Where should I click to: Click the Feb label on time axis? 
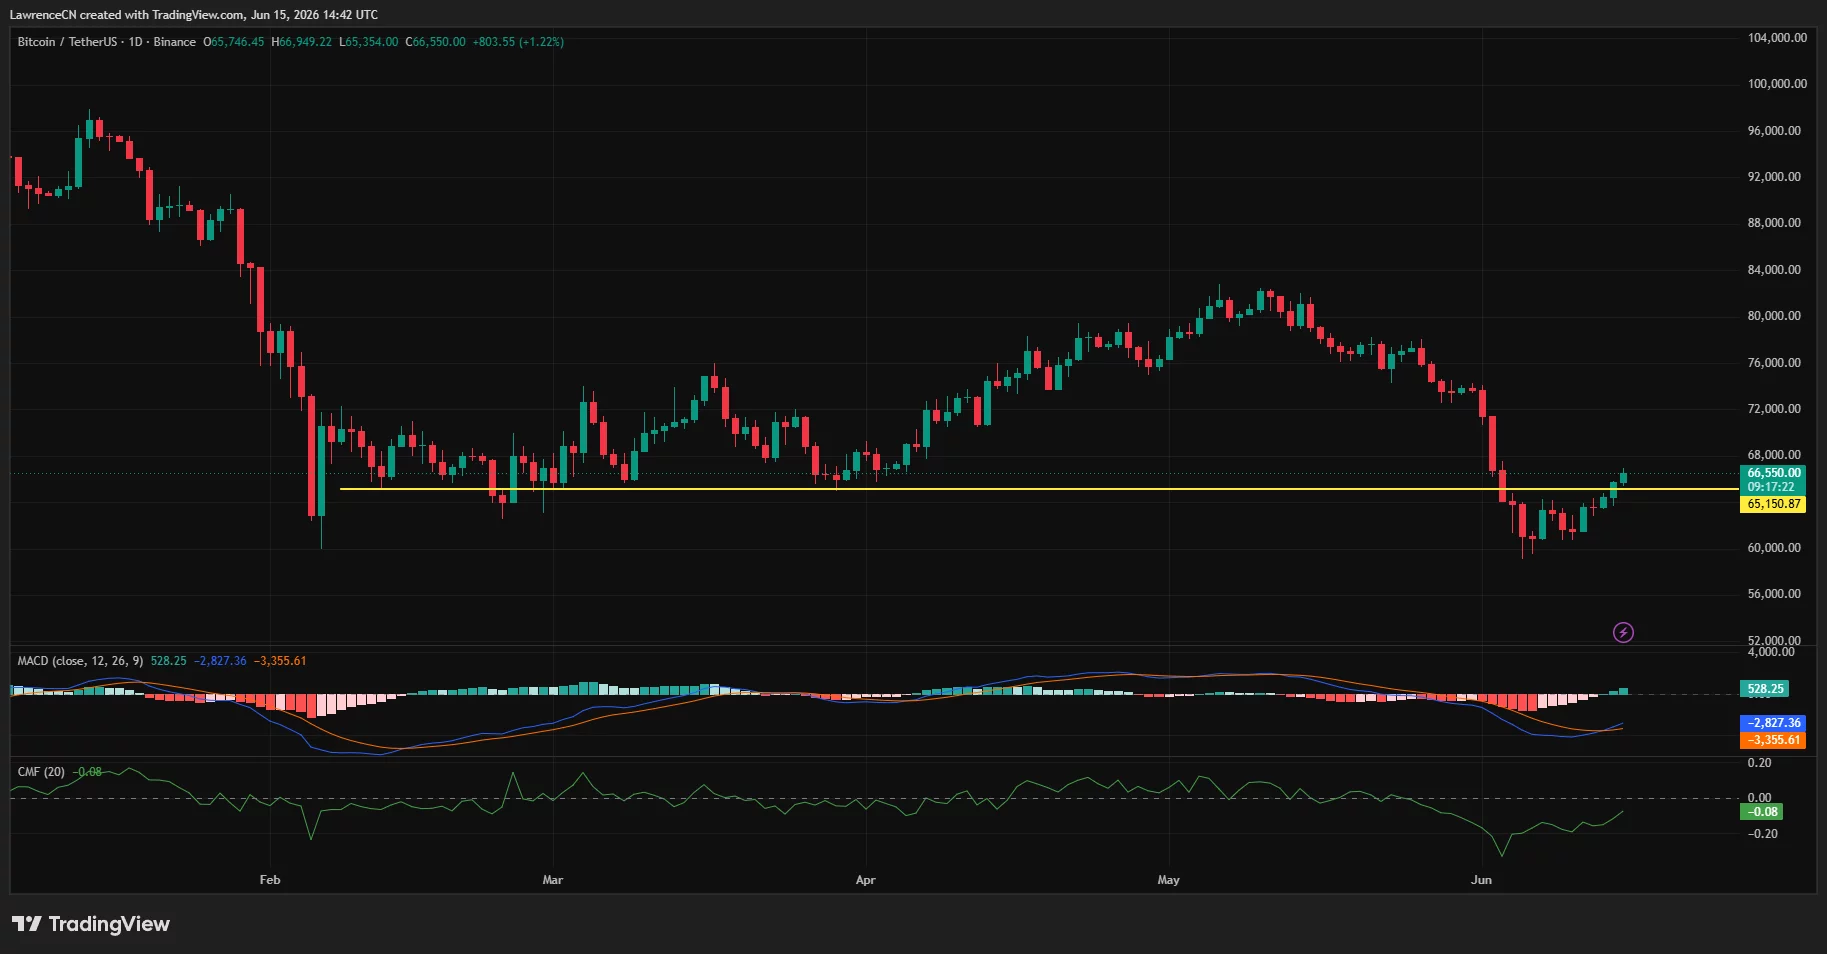pyautogui.click(x=270, y=880)
